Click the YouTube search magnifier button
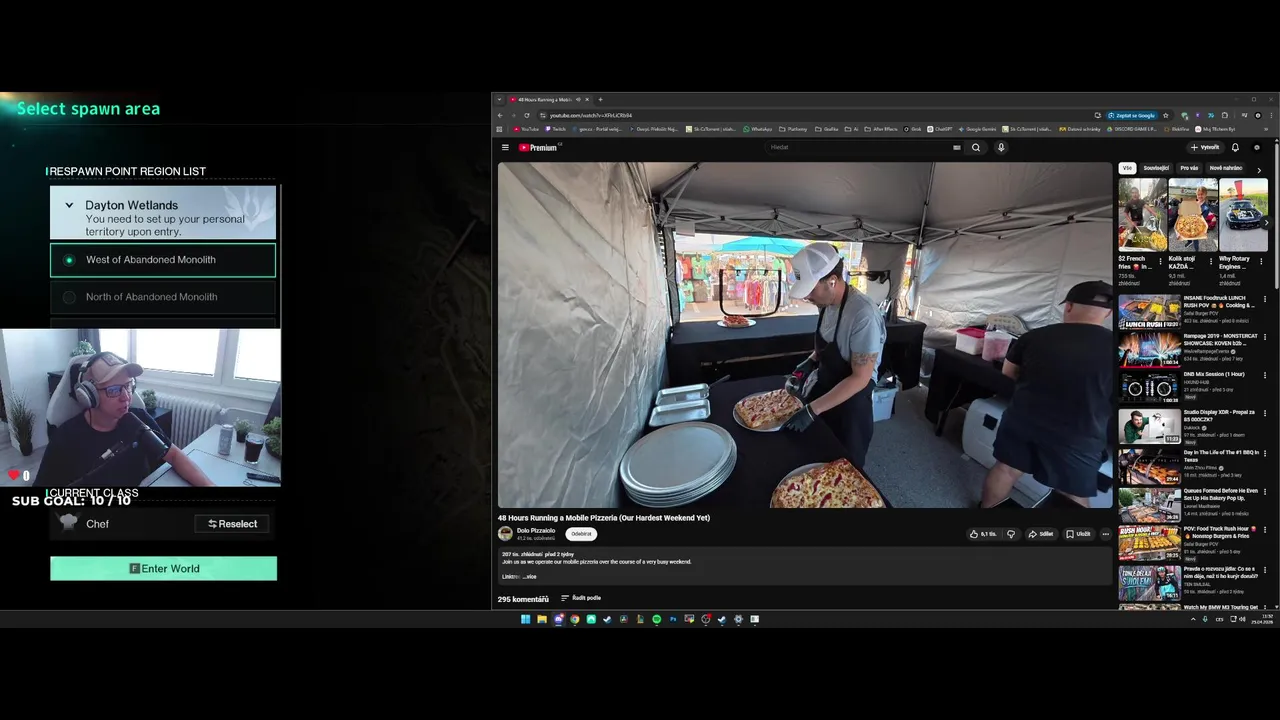 click(976, 147)
